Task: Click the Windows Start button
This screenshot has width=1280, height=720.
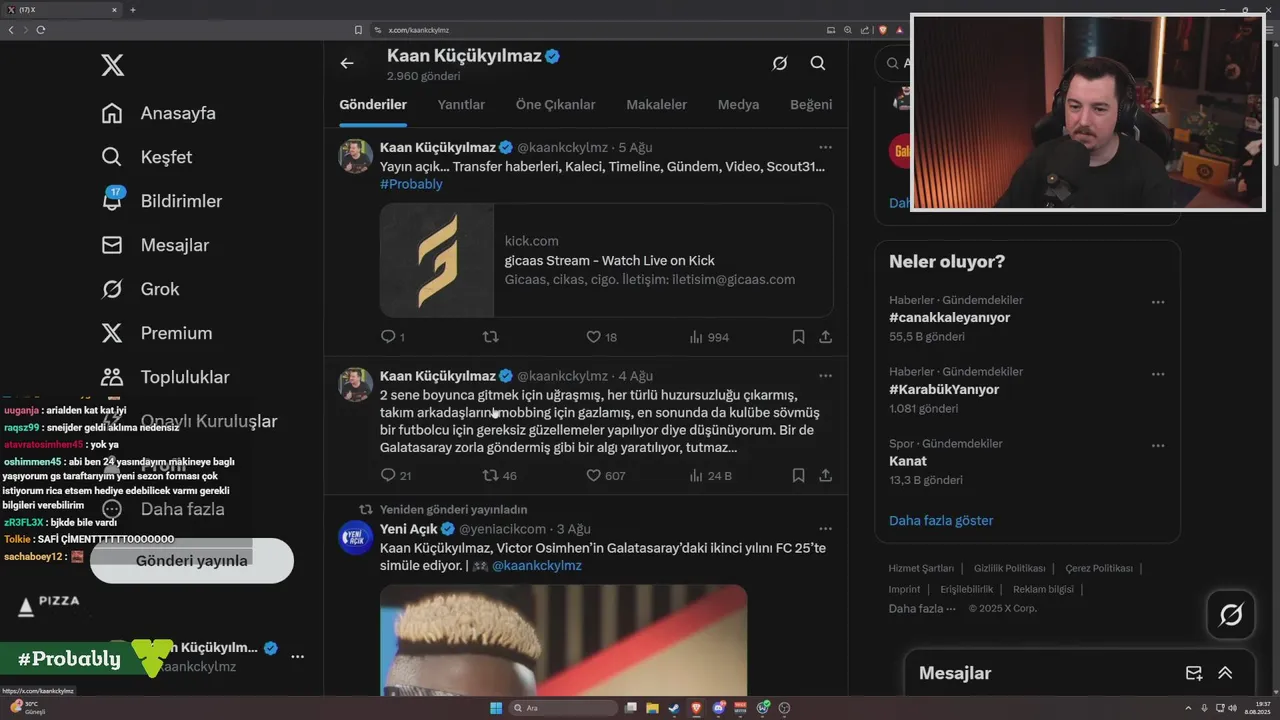Action: point(496,708)
